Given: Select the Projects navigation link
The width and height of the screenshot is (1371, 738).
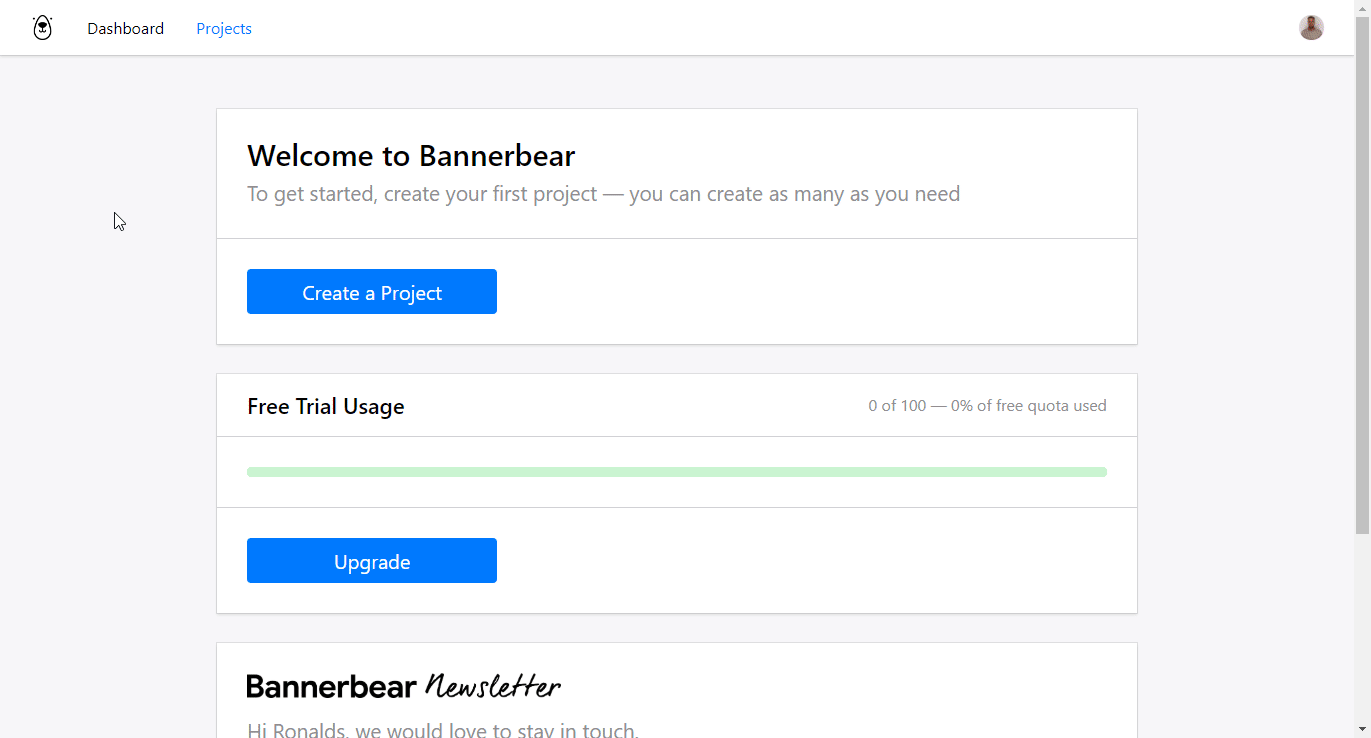Looking at the screenshot, I should (x=223, y=28).
